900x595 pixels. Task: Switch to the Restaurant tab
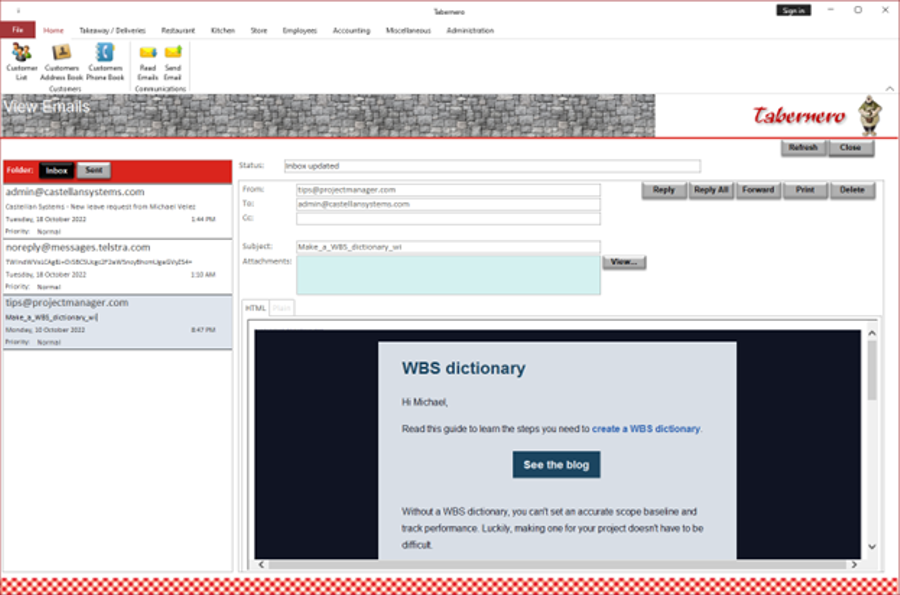point(178,30)
